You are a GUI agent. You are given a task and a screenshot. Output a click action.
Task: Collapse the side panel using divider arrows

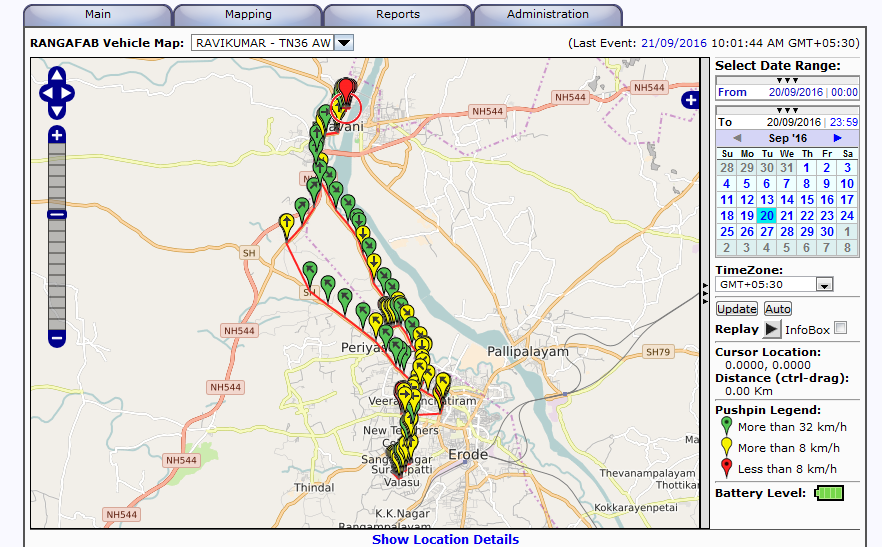coord(706,289)
